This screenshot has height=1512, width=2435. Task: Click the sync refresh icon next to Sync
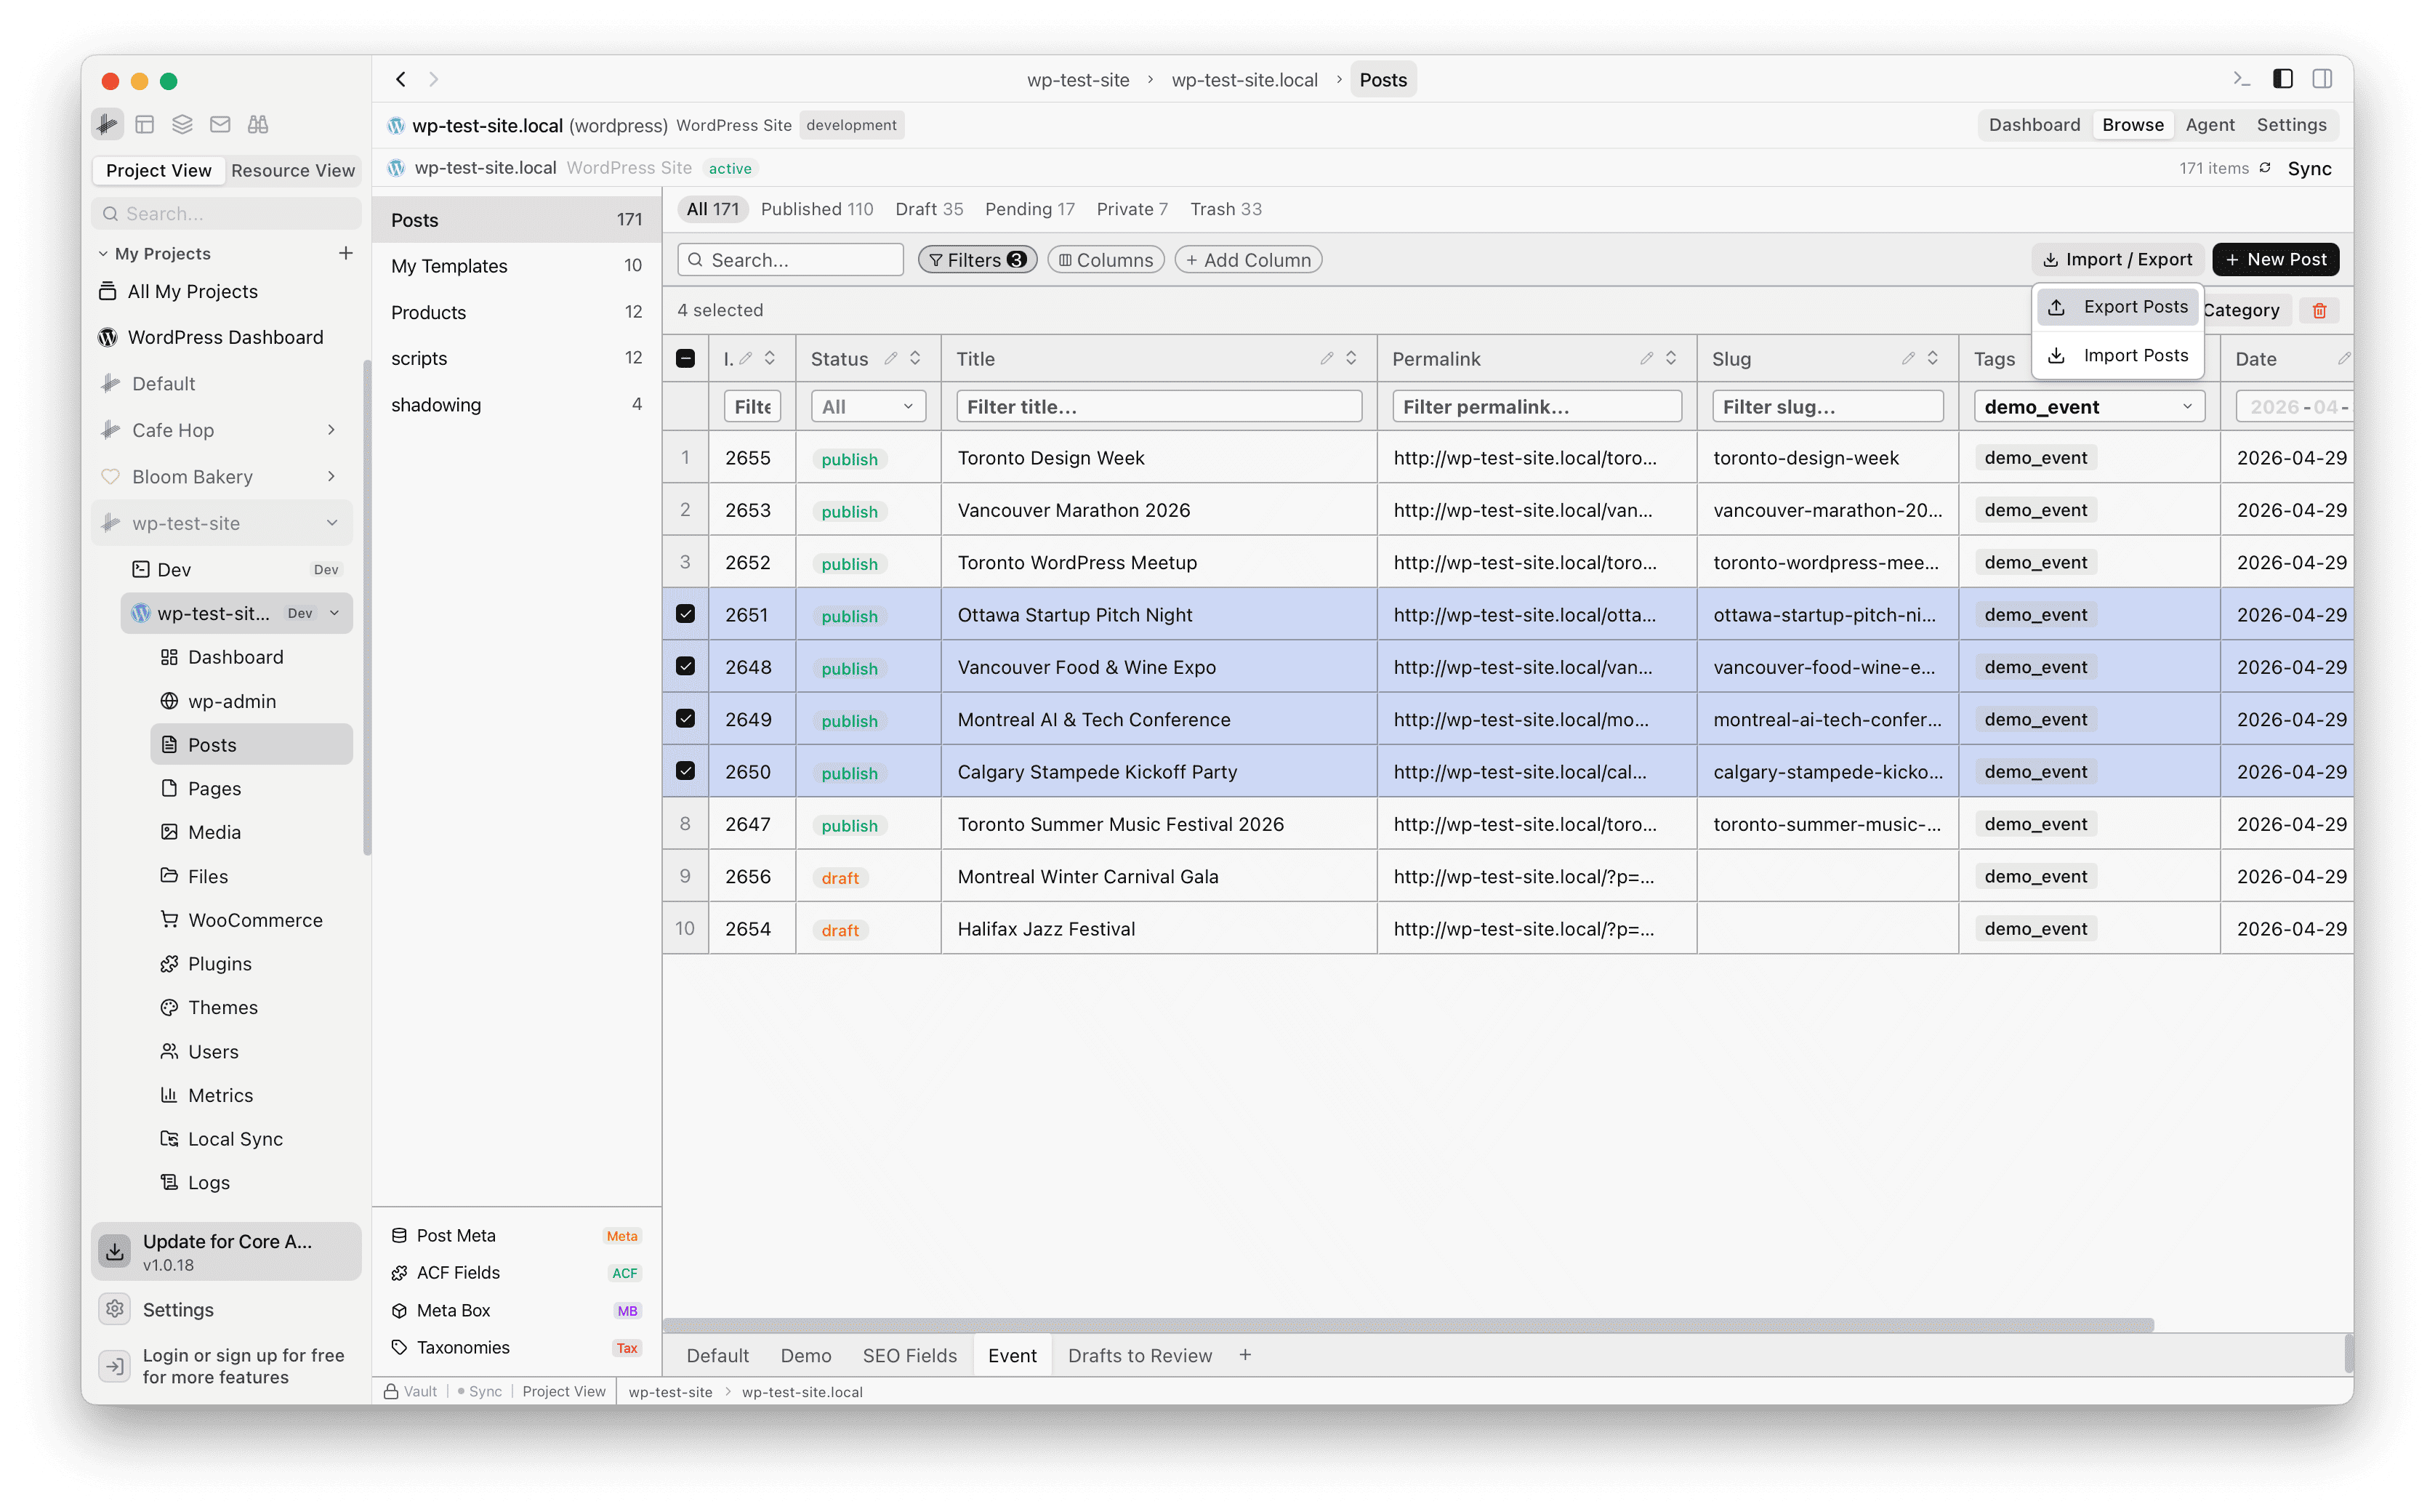[2265, 168]
